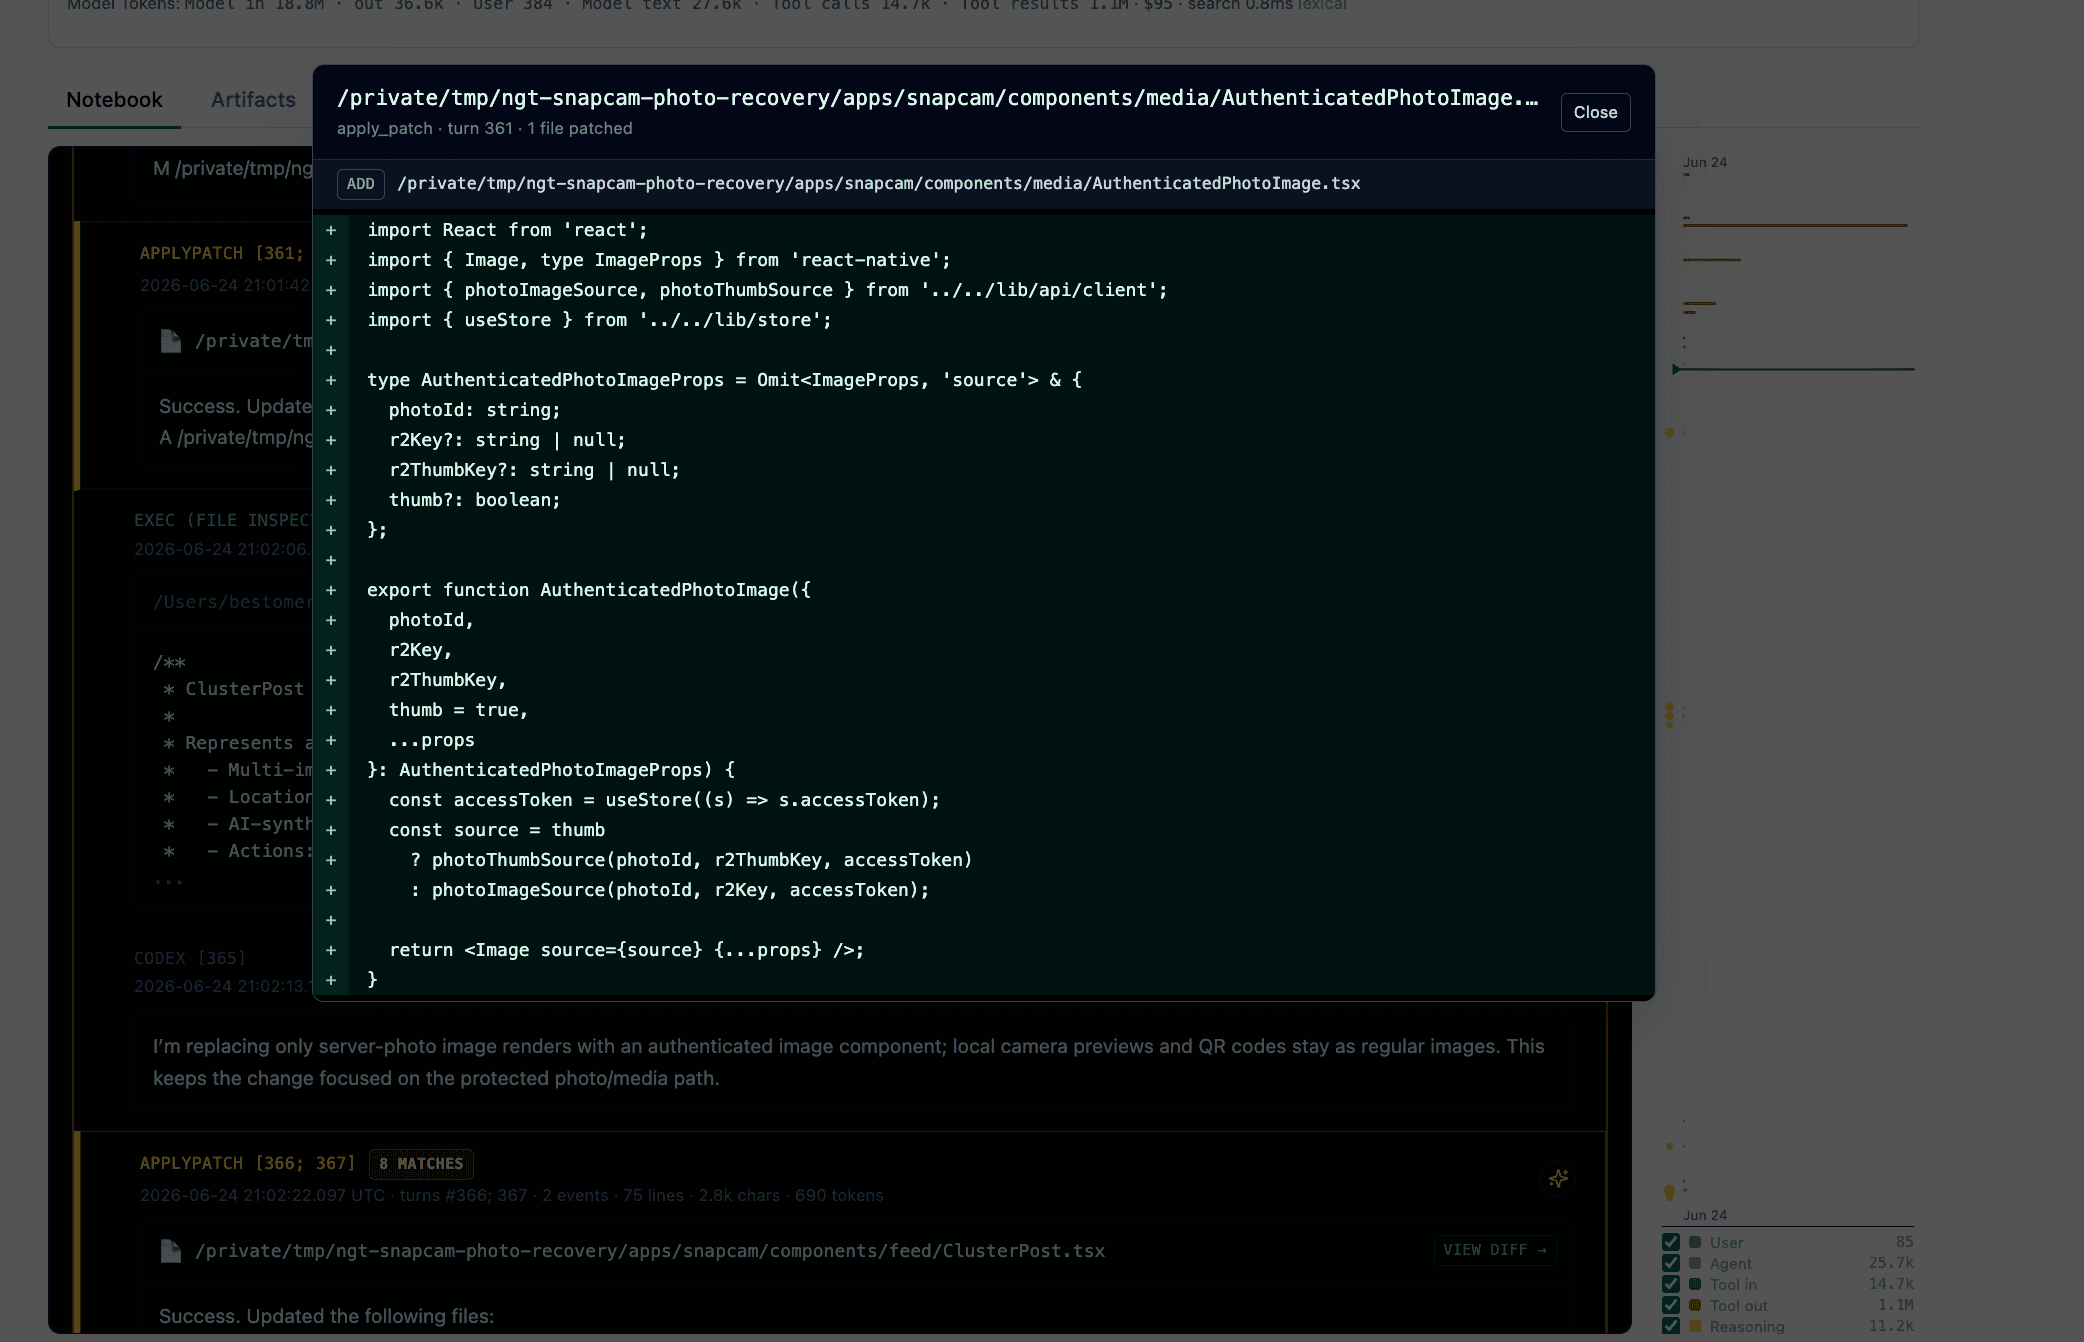This screenshot has height=1342, width=2084.
Task: Click the EXEC (FILE INSPECT entry header
Action: coord(223,520)
